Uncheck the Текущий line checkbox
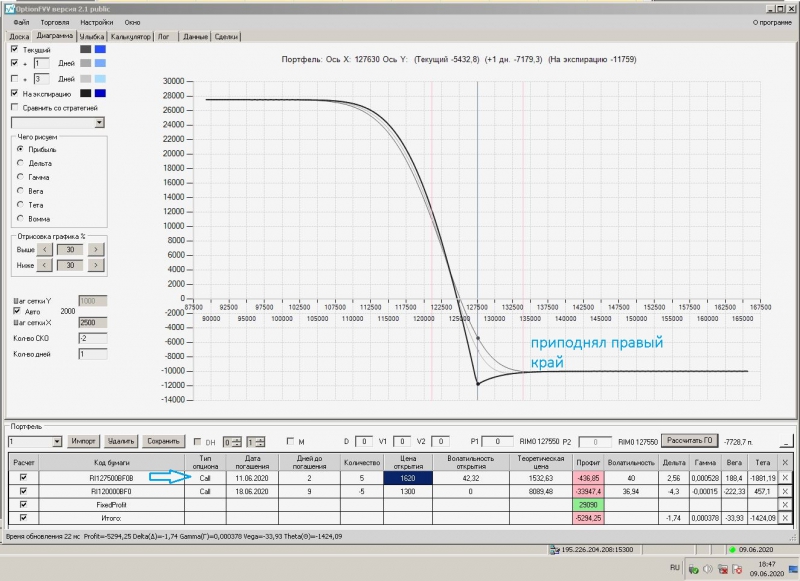The height and width of the screenshot is (581, 800). (14, 49)
